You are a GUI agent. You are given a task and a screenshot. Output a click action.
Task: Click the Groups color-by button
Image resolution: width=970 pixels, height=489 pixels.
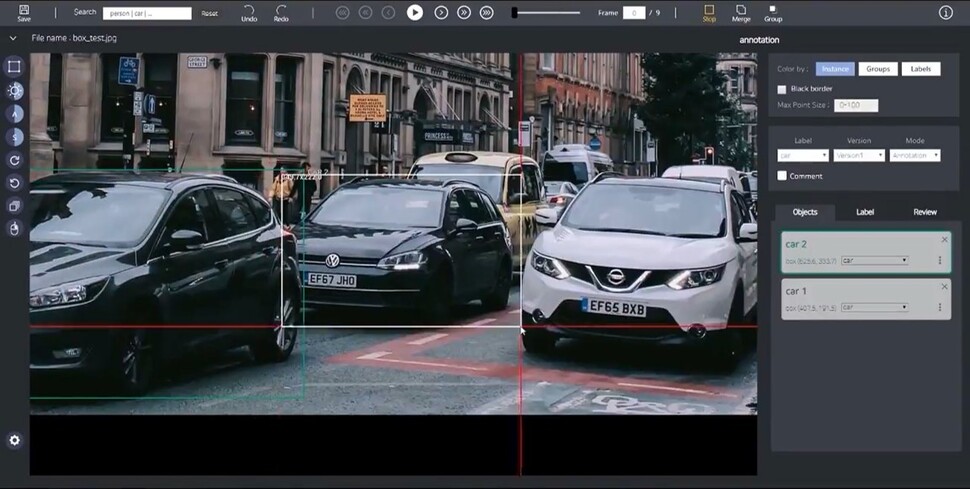tap(877, 69)
